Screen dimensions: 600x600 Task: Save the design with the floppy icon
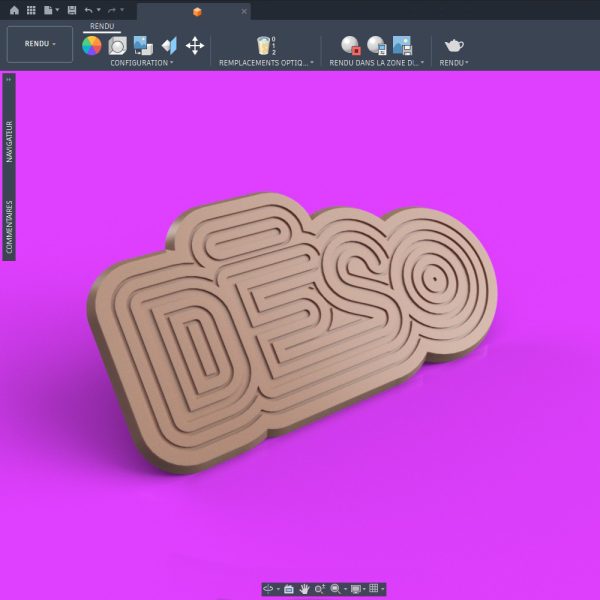[x=72, y=10]
